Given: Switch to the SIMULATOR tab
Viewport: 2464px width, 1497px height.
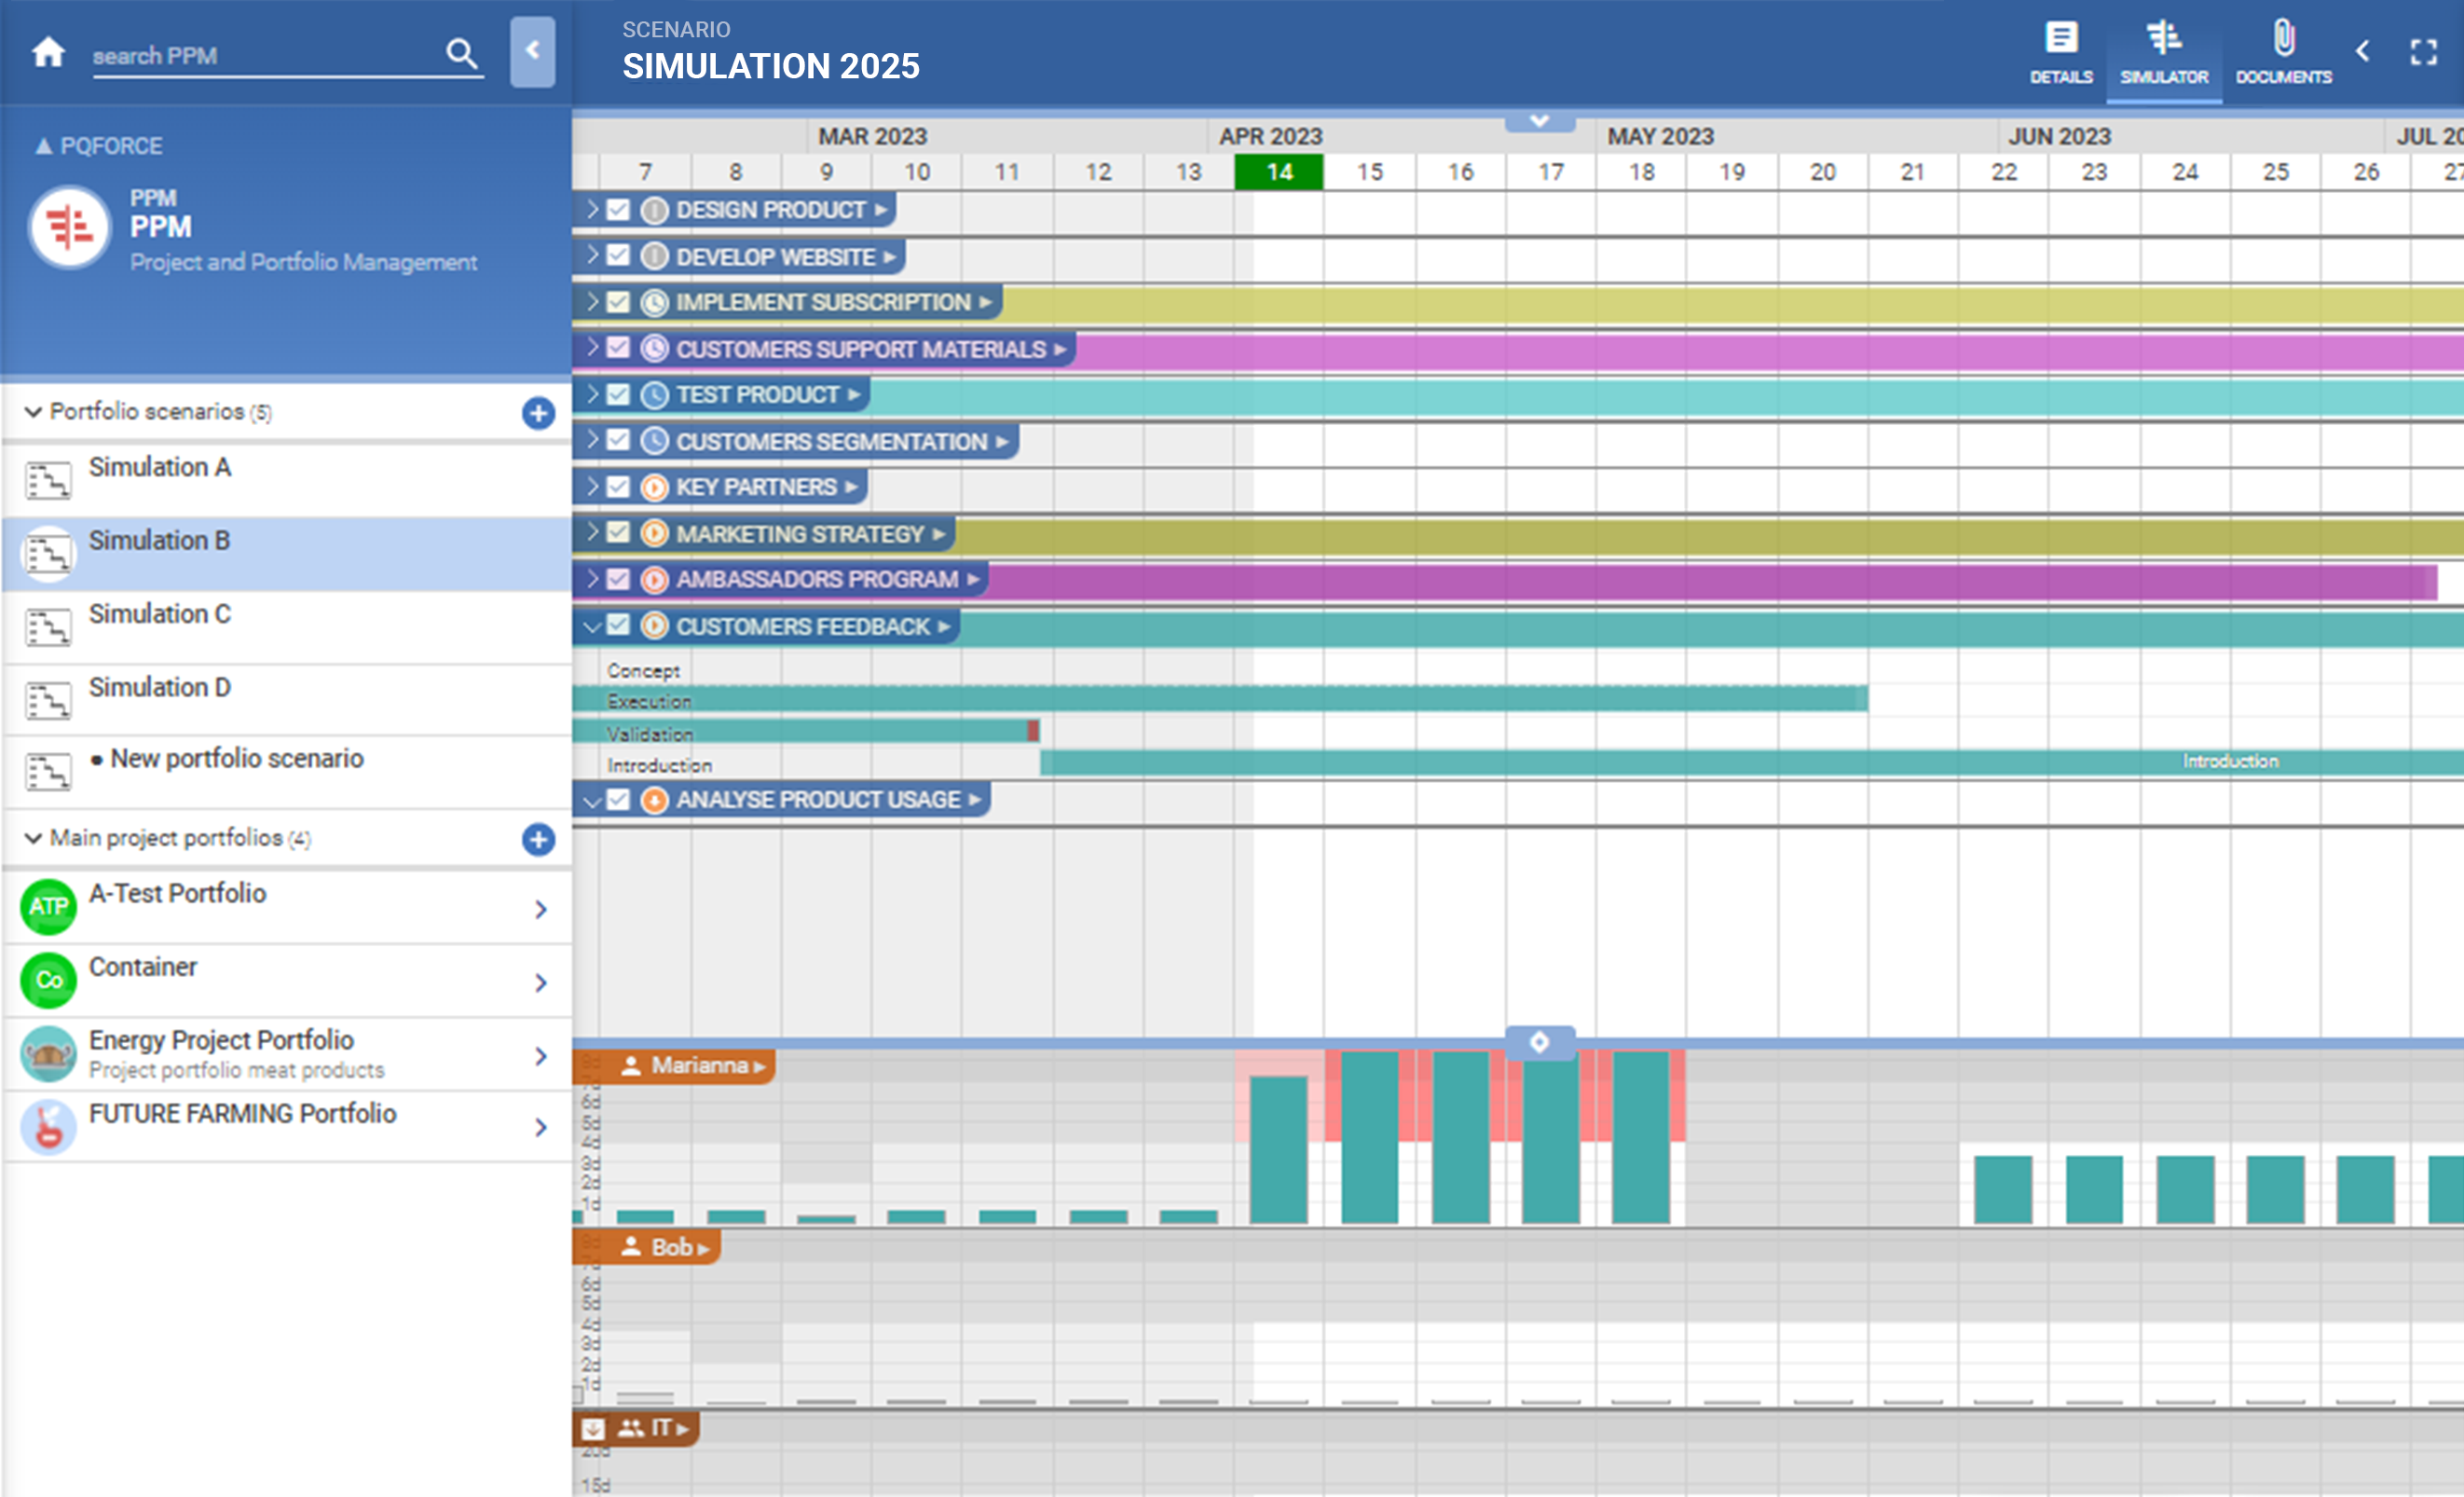Looking at the screenshot, I should [x=2164, y=52].
